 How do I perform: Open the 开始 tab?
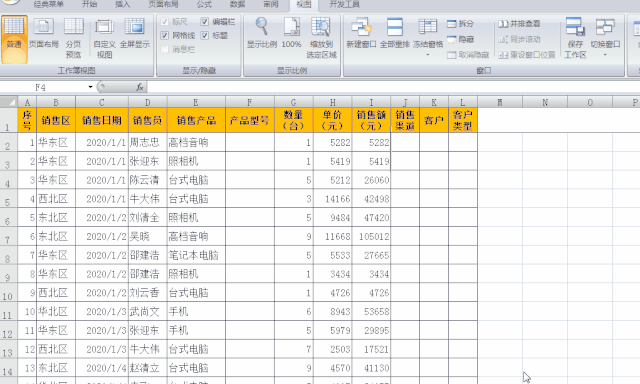coord(89,4)
